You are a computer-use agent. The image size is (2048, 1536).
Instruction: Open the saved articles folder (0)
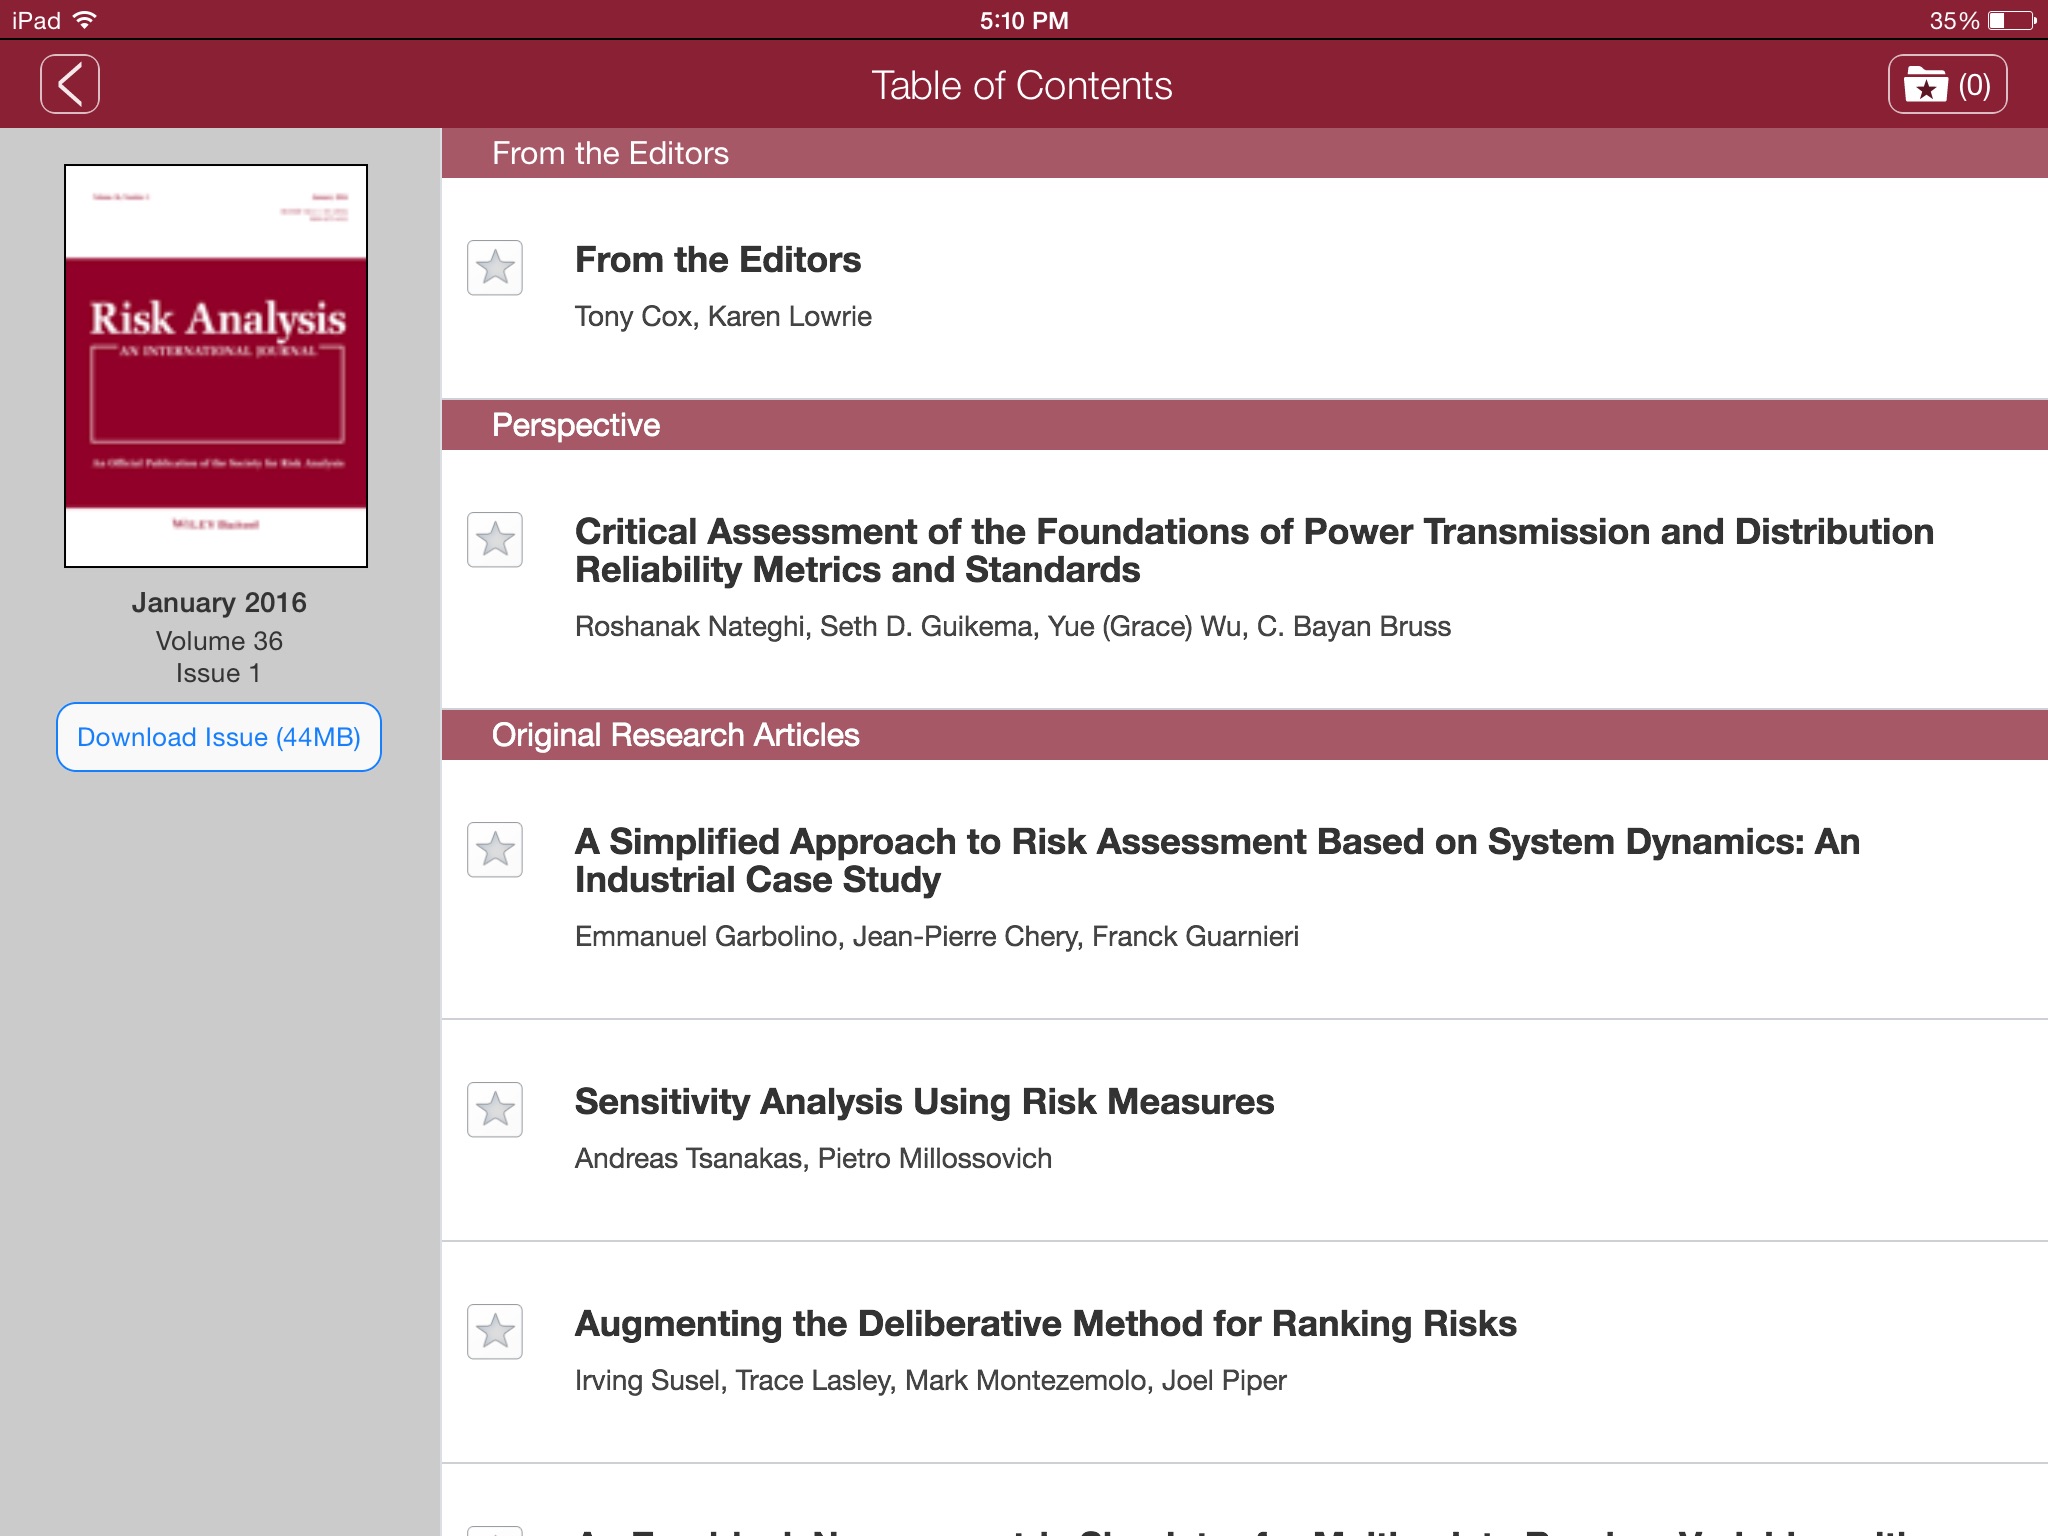tap(1946, 85)
